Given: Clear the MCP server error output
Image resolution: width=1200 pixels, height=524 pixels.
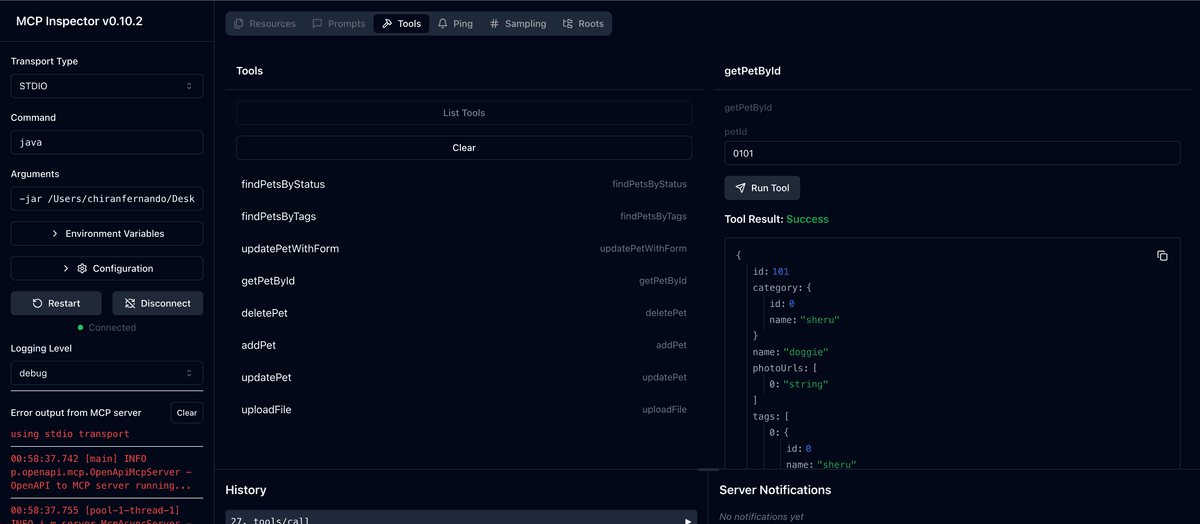Looking at the screenshot, I should 187,412.
